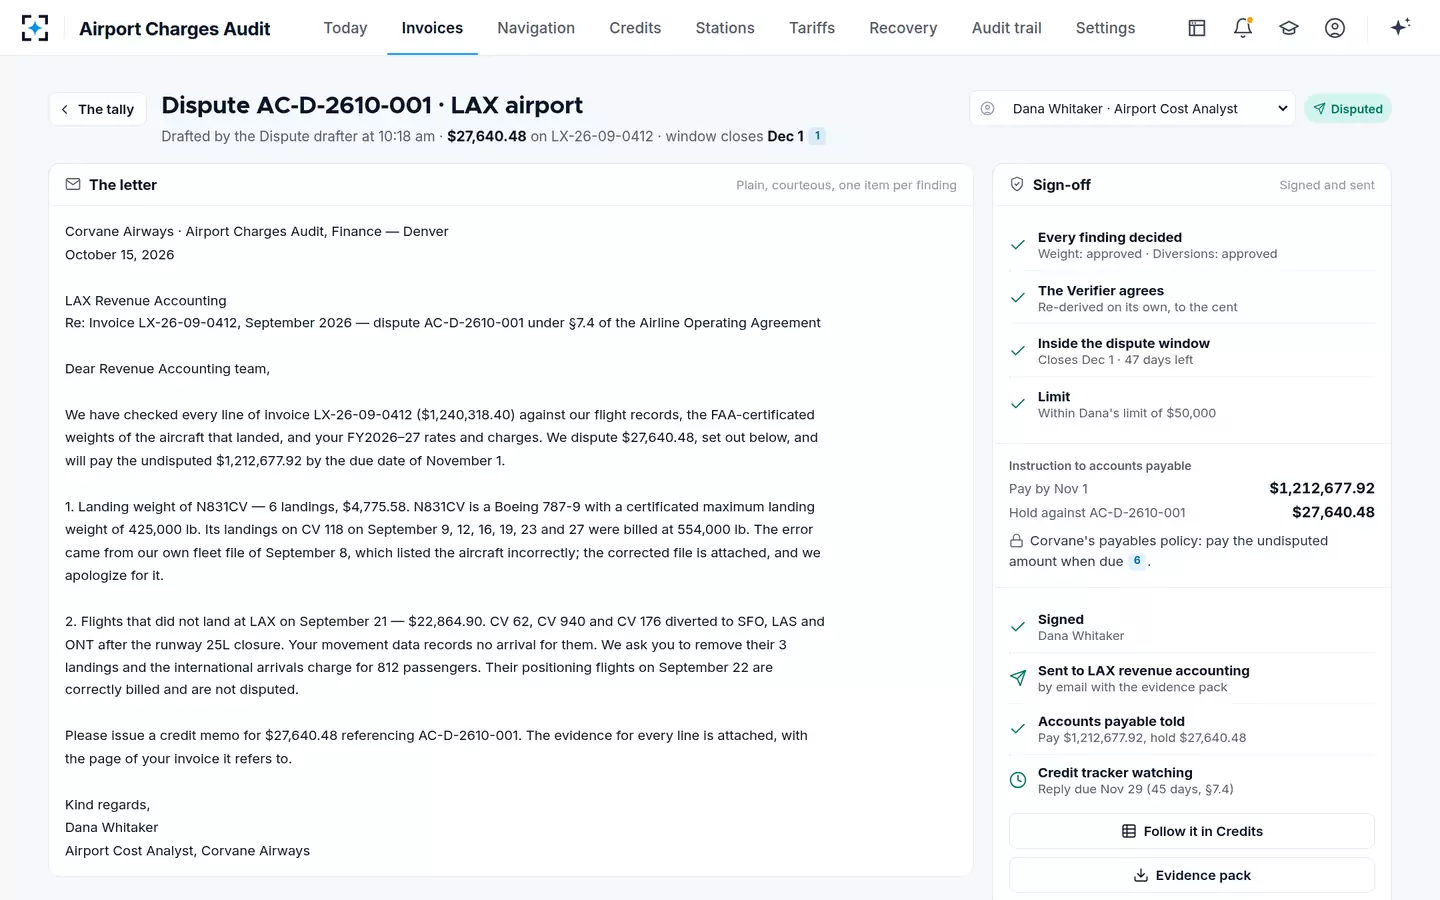The image size is (1440, 900).
Task: Click the clock icon by Credit tracker watching
Action: [x=1018, y=780]
